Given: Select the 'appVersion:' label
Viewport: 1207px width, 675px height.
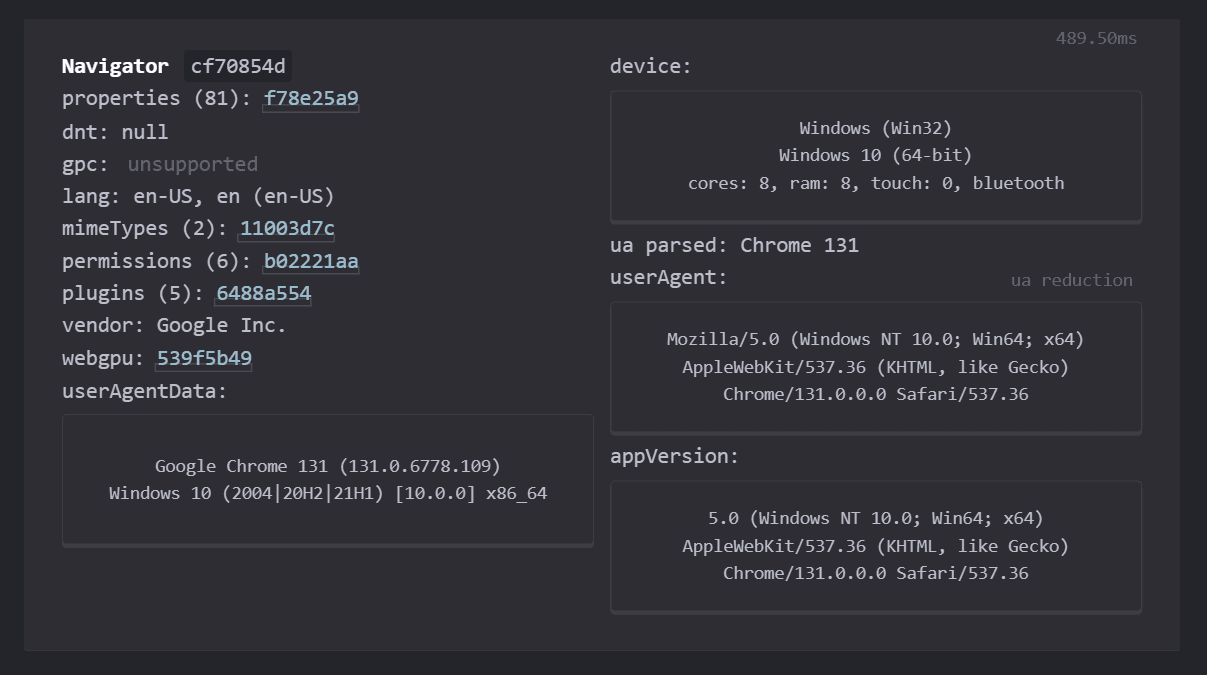Looking at the screenshot, I should (675, 456).
